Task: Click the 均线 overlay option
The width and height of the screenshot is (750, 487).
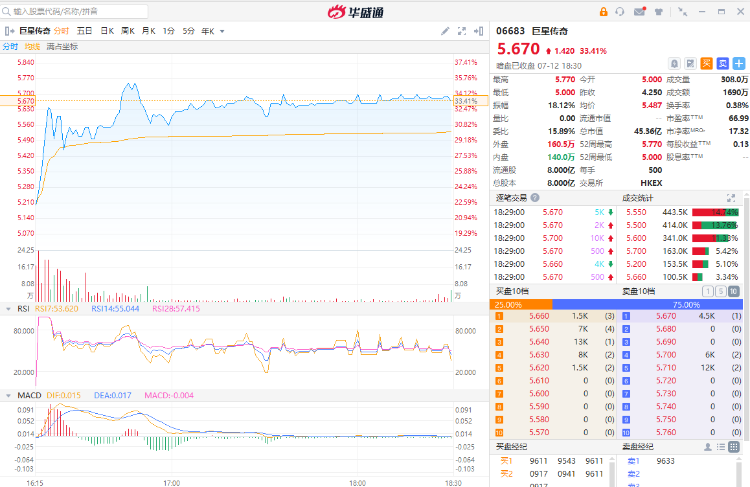Action: tap(33, 46)
